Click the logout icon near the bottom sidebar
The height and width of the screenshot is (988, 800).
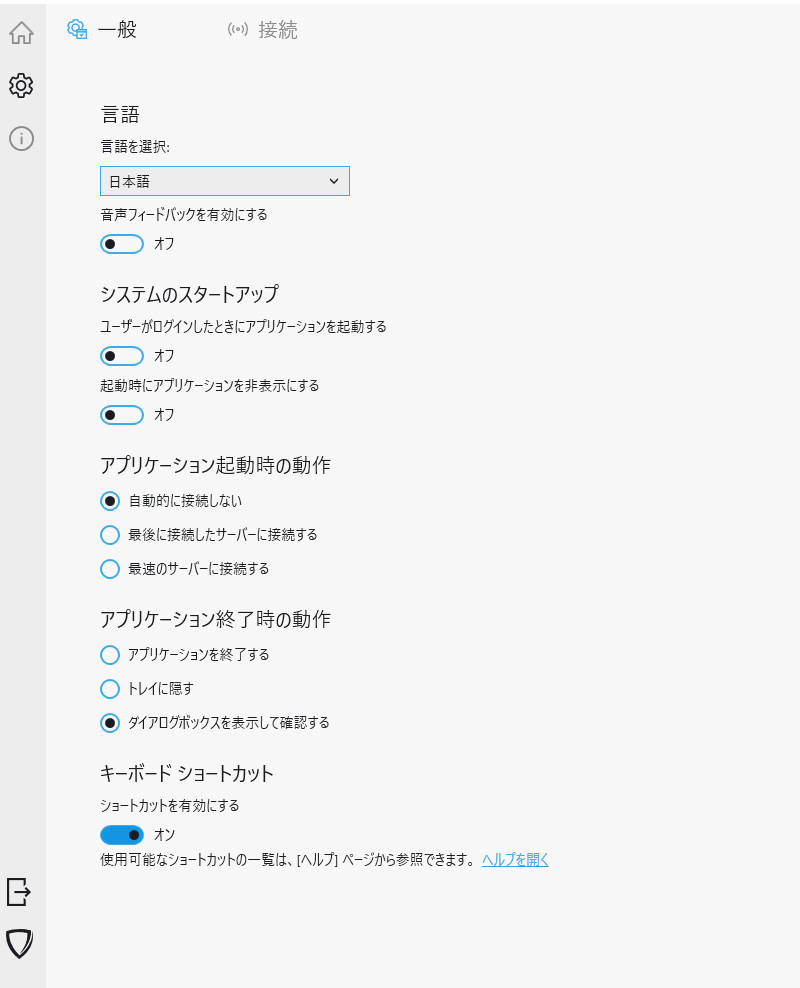[x=20, y=893]
